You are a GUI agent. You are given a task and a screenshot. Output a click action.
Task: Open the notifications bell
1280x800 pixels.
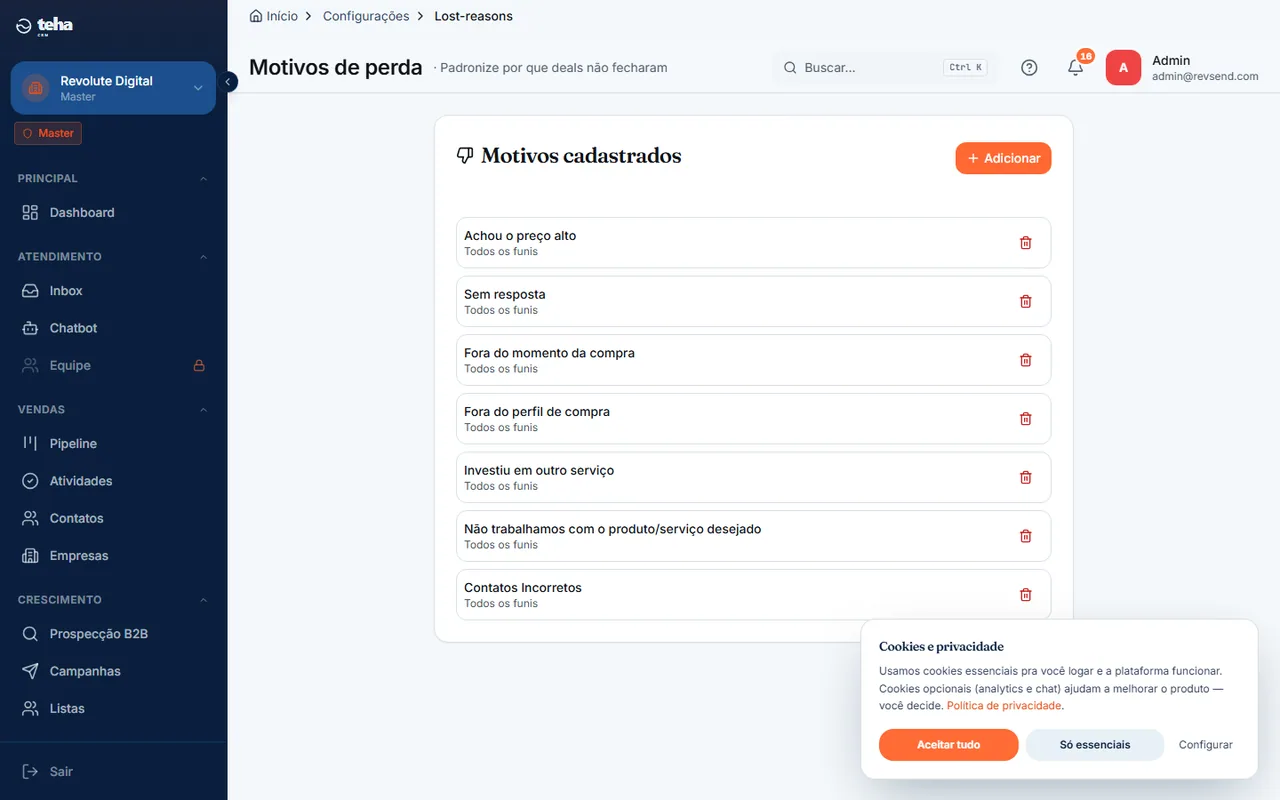point(1076,68)
